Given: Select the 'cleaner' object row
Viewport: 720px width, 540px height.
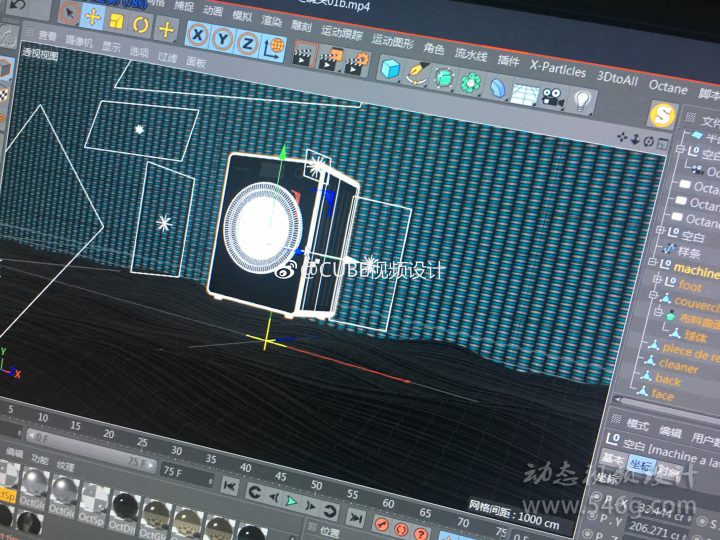Looking at the screenshot, I should coord(678,366).
